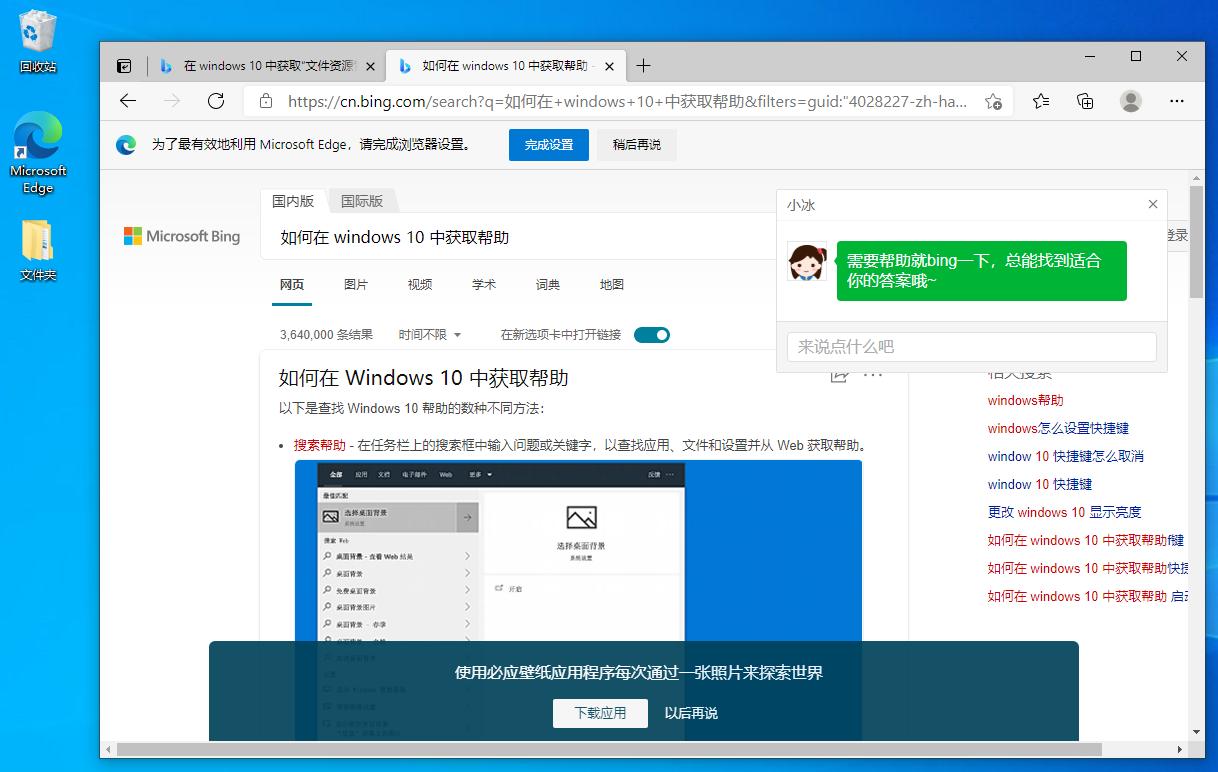This screenshot has height=772, width=1218.
Task: Open the 时间不限 filter dropdown
Action: coord(430,335)
